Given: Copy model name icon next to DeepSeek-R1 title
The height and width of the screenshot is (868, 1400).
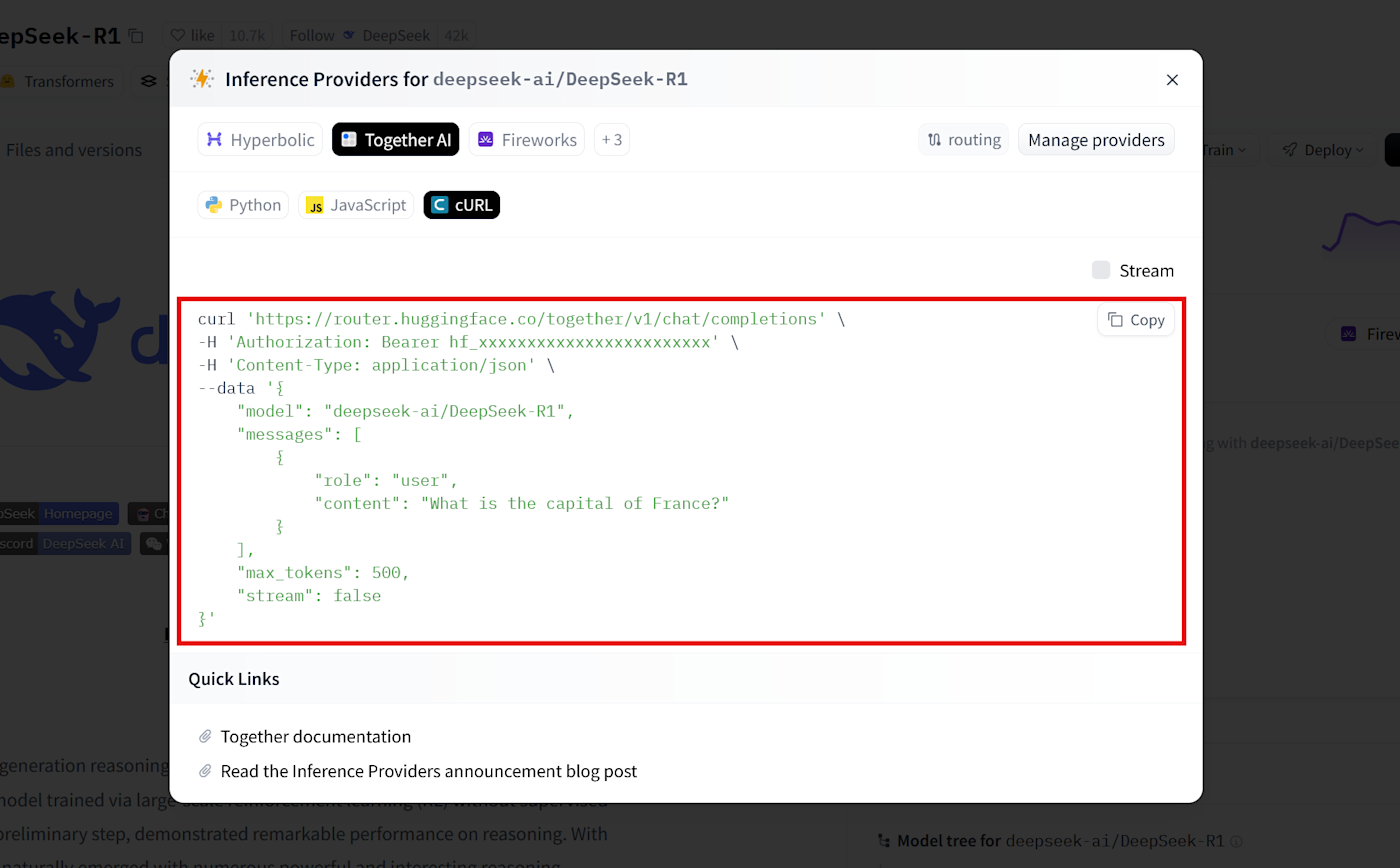Looking at the screenshot, I should [136, 36].
